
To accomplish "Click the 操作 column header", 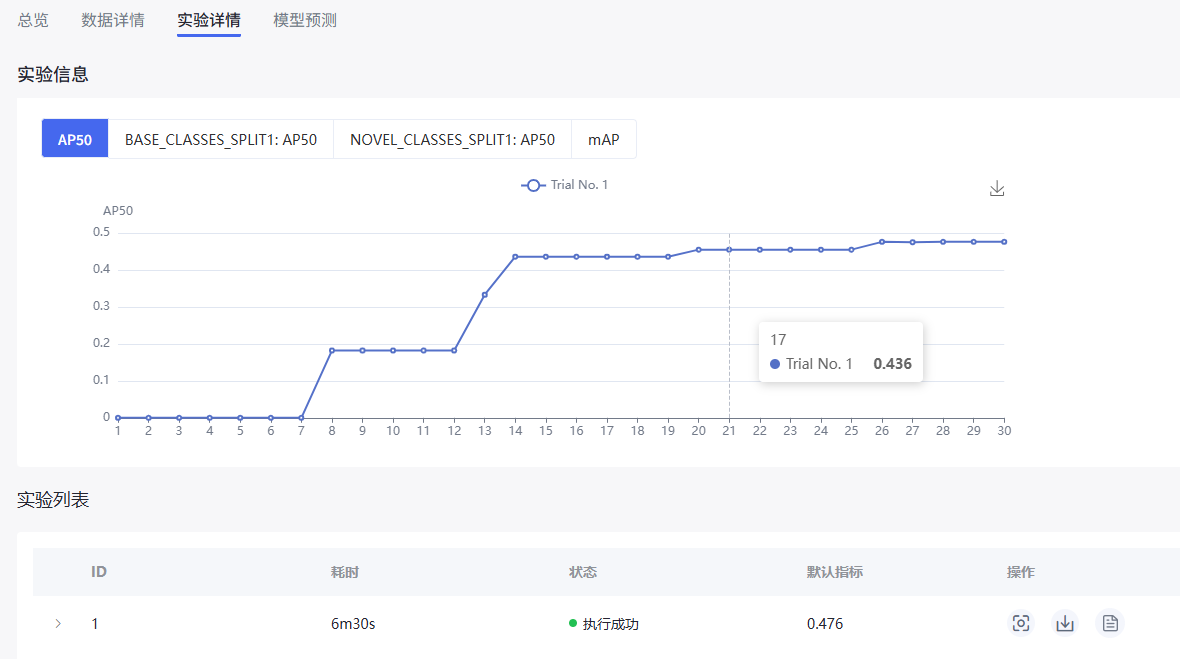I will click(x=1020, y=572).
